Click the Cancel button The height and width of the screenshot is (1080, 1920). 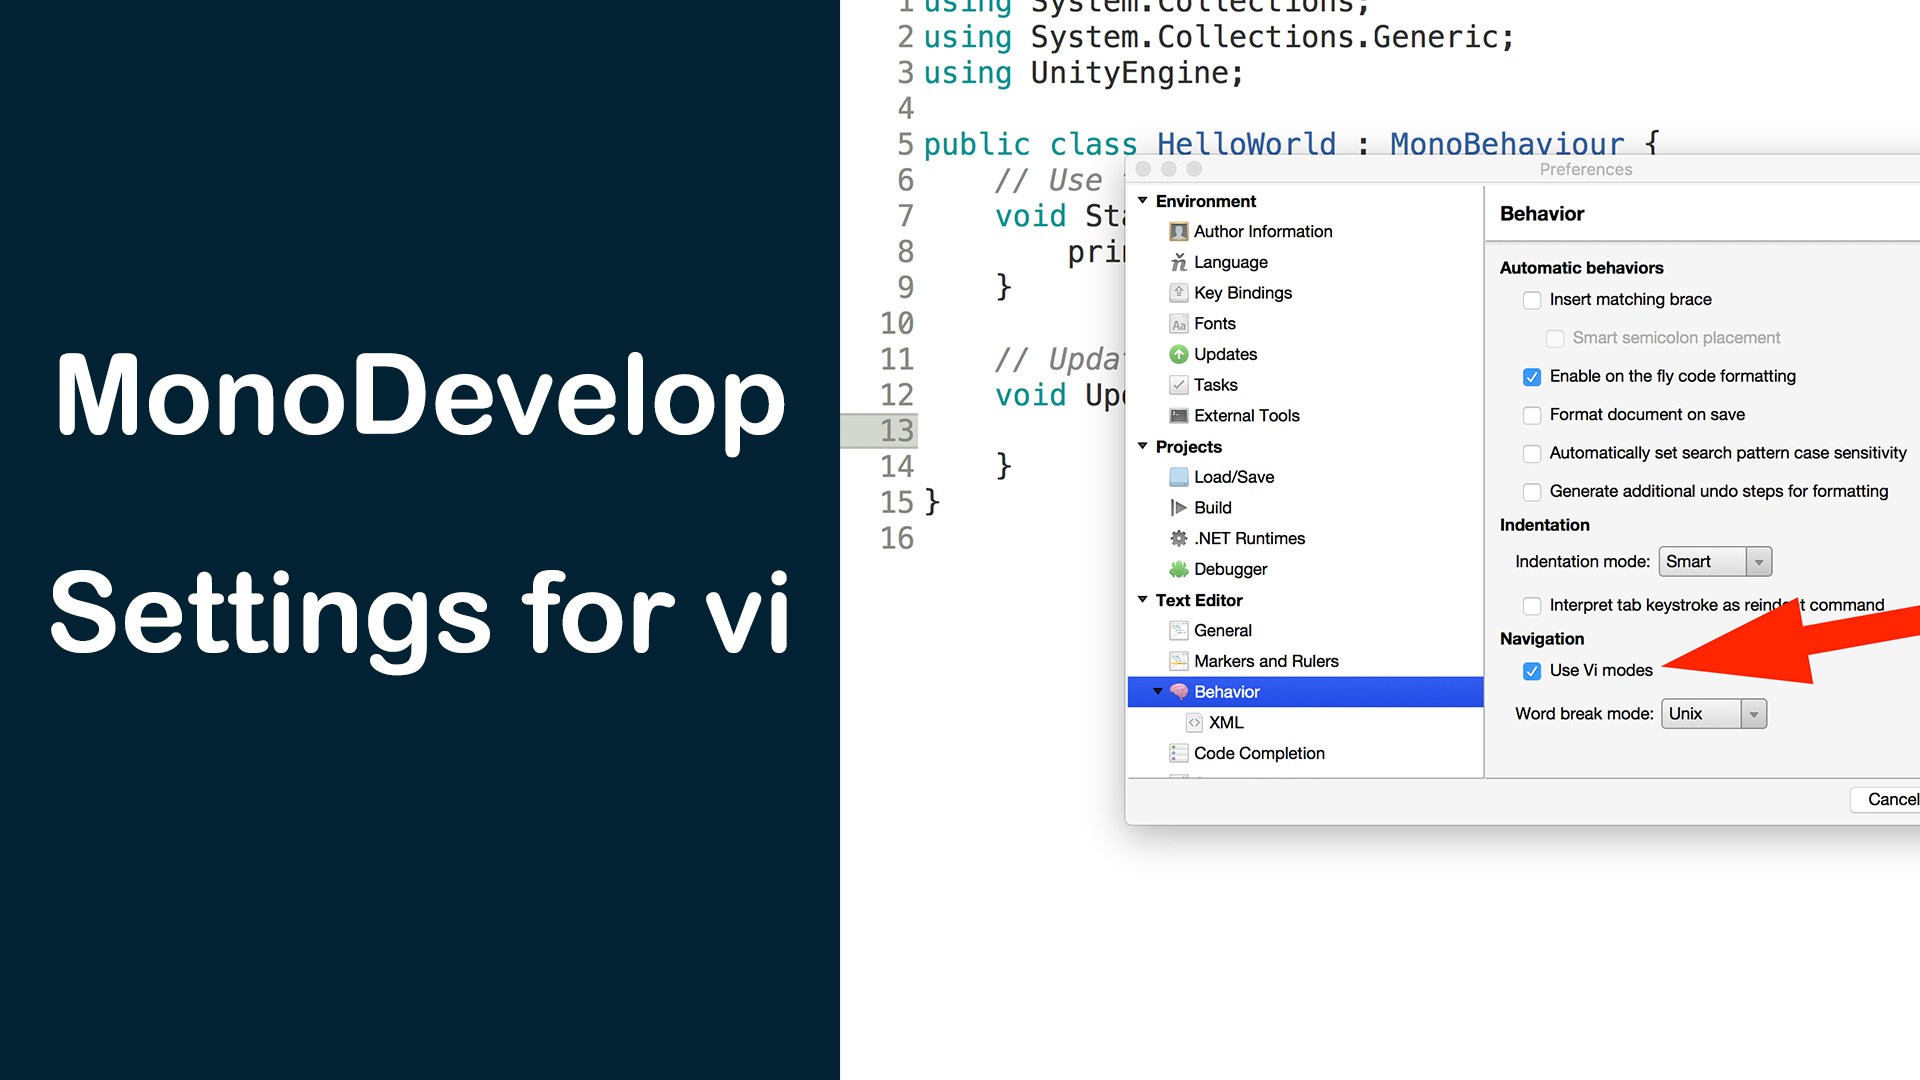coord(1894,799)
